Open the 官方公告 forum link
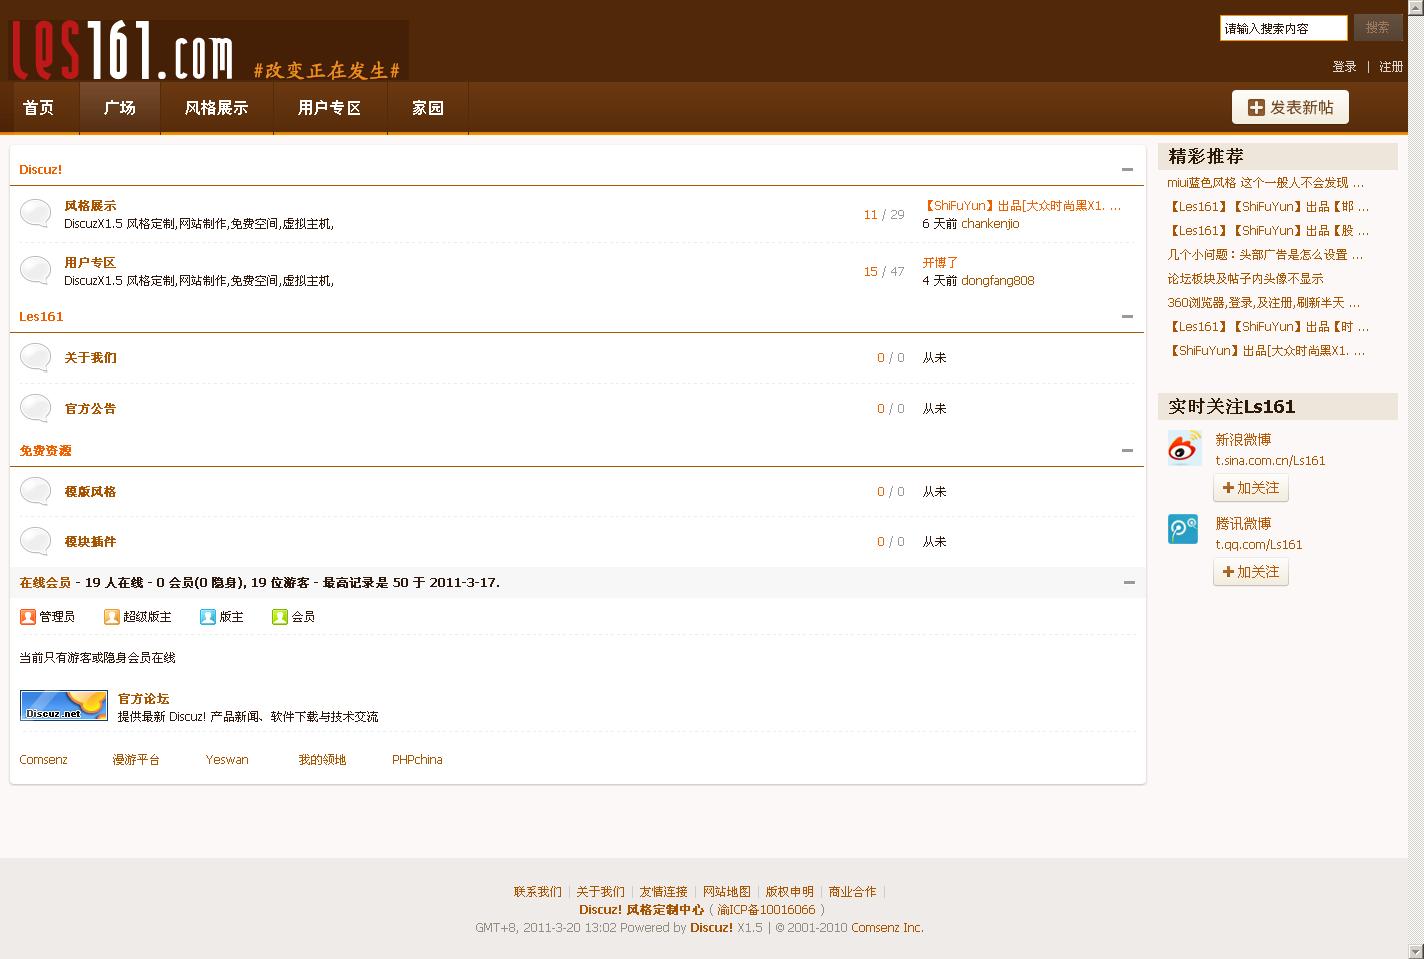This screenshot has width=1424, height=959. [90, 409]
